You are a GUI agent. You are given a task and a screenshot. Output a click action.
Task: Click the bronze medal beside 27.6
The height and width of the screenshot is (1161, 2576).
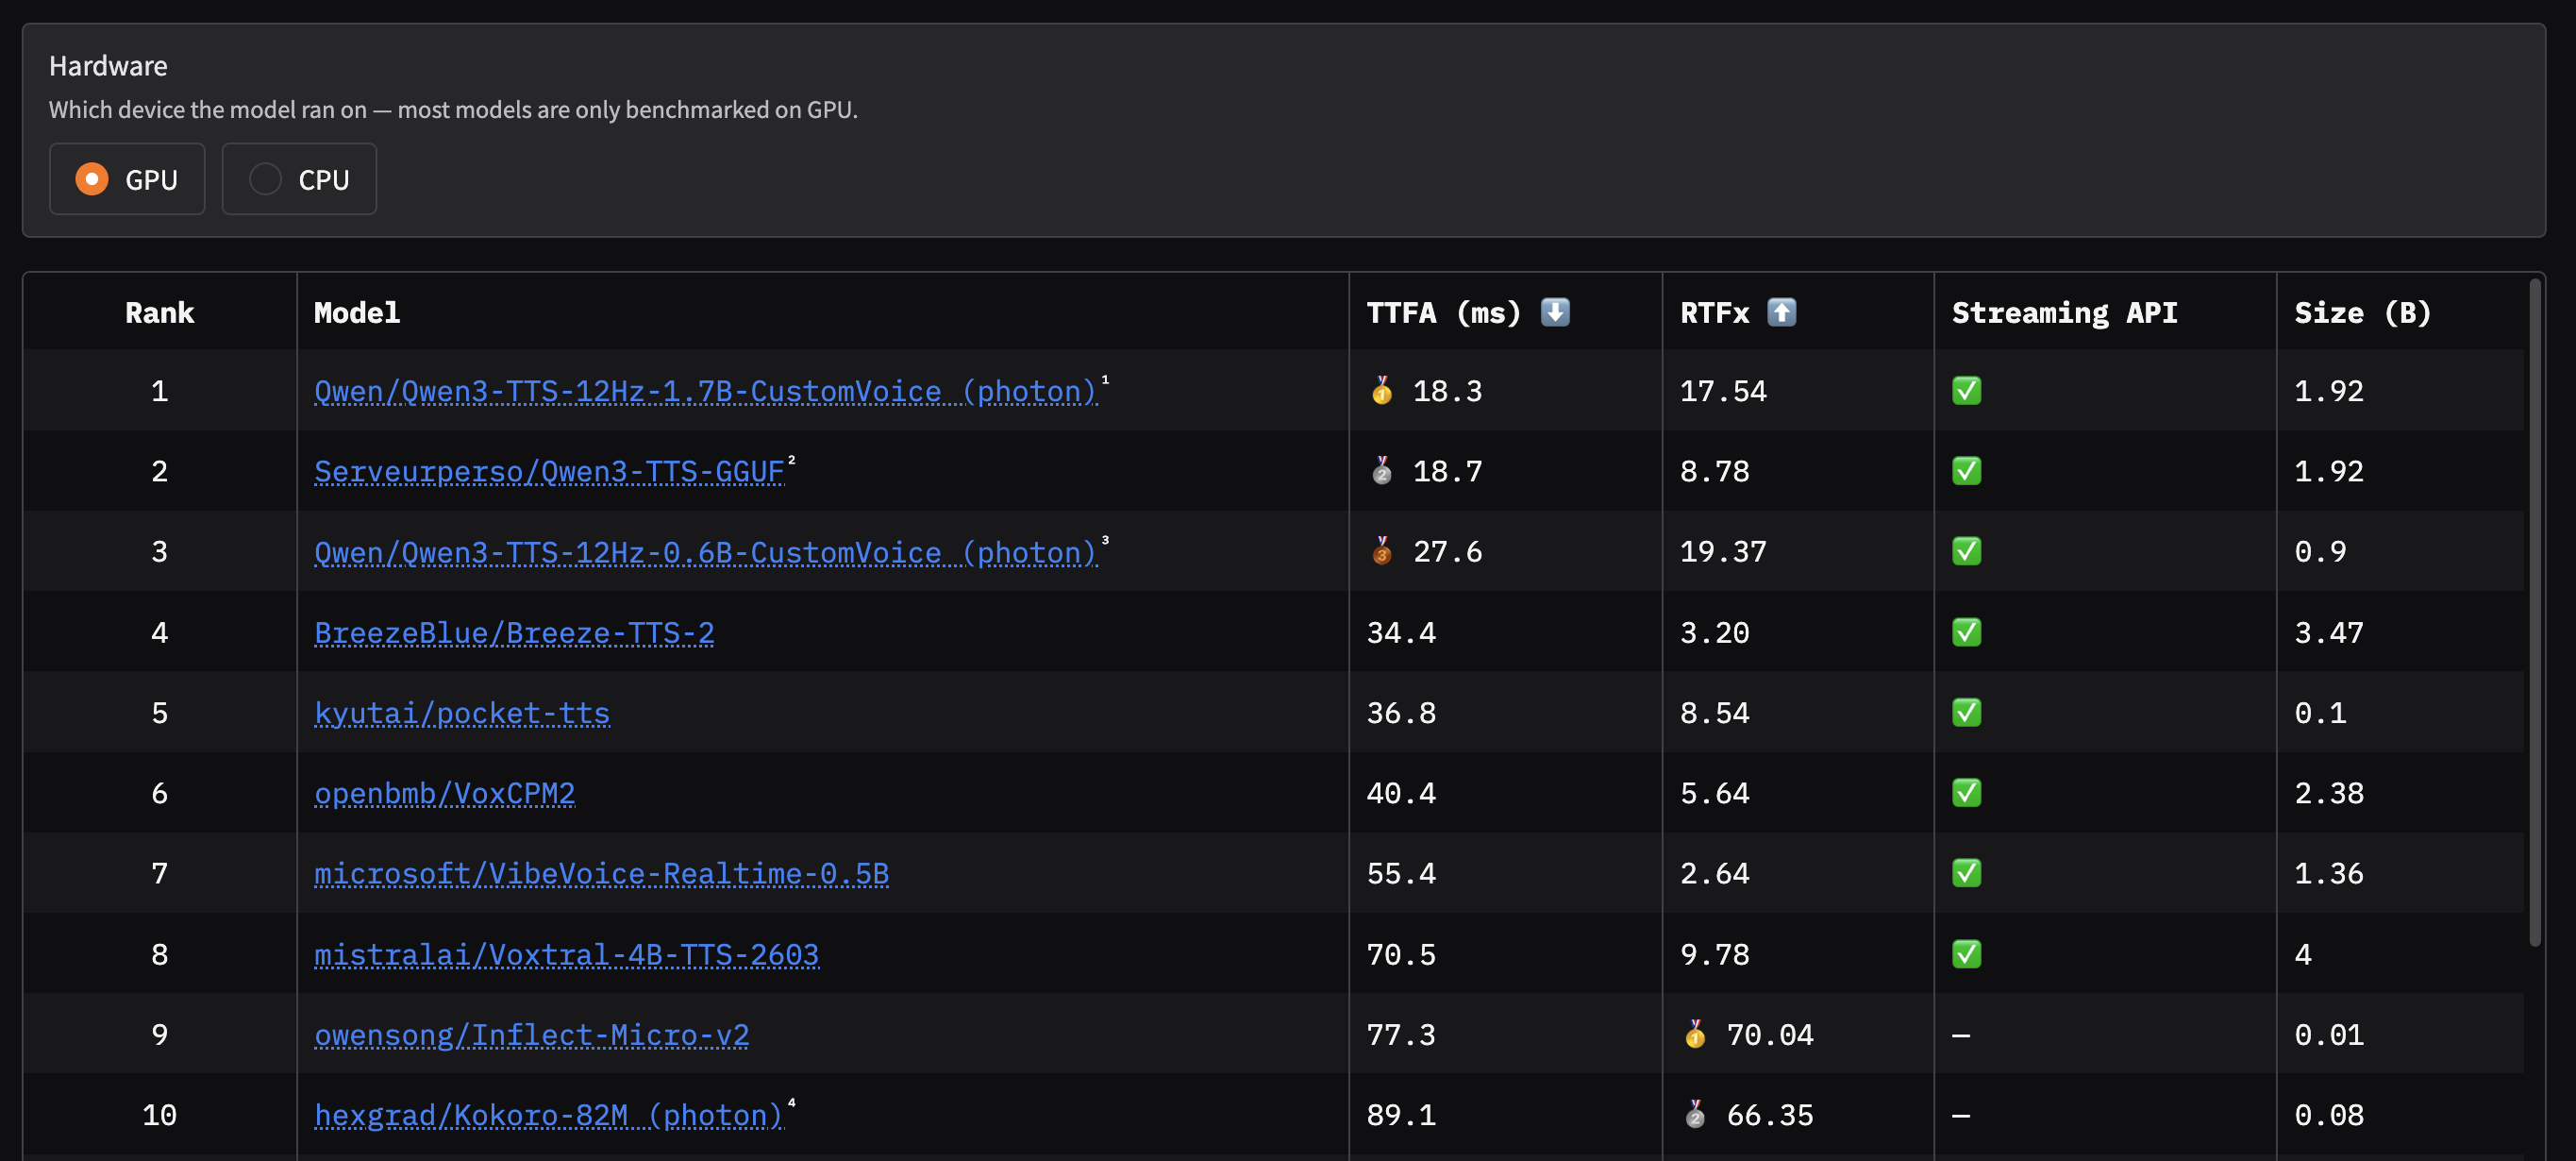[x=1382, y=551]
